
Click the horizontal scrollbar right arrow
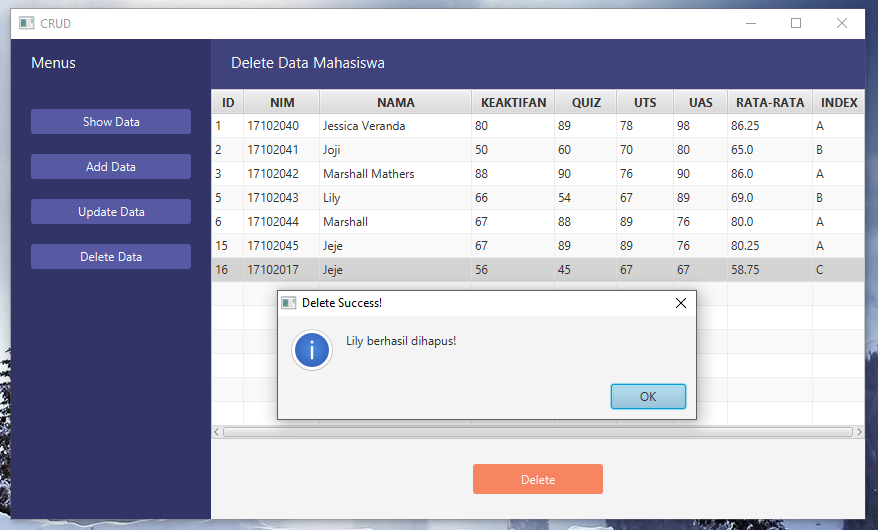[860, 432]
